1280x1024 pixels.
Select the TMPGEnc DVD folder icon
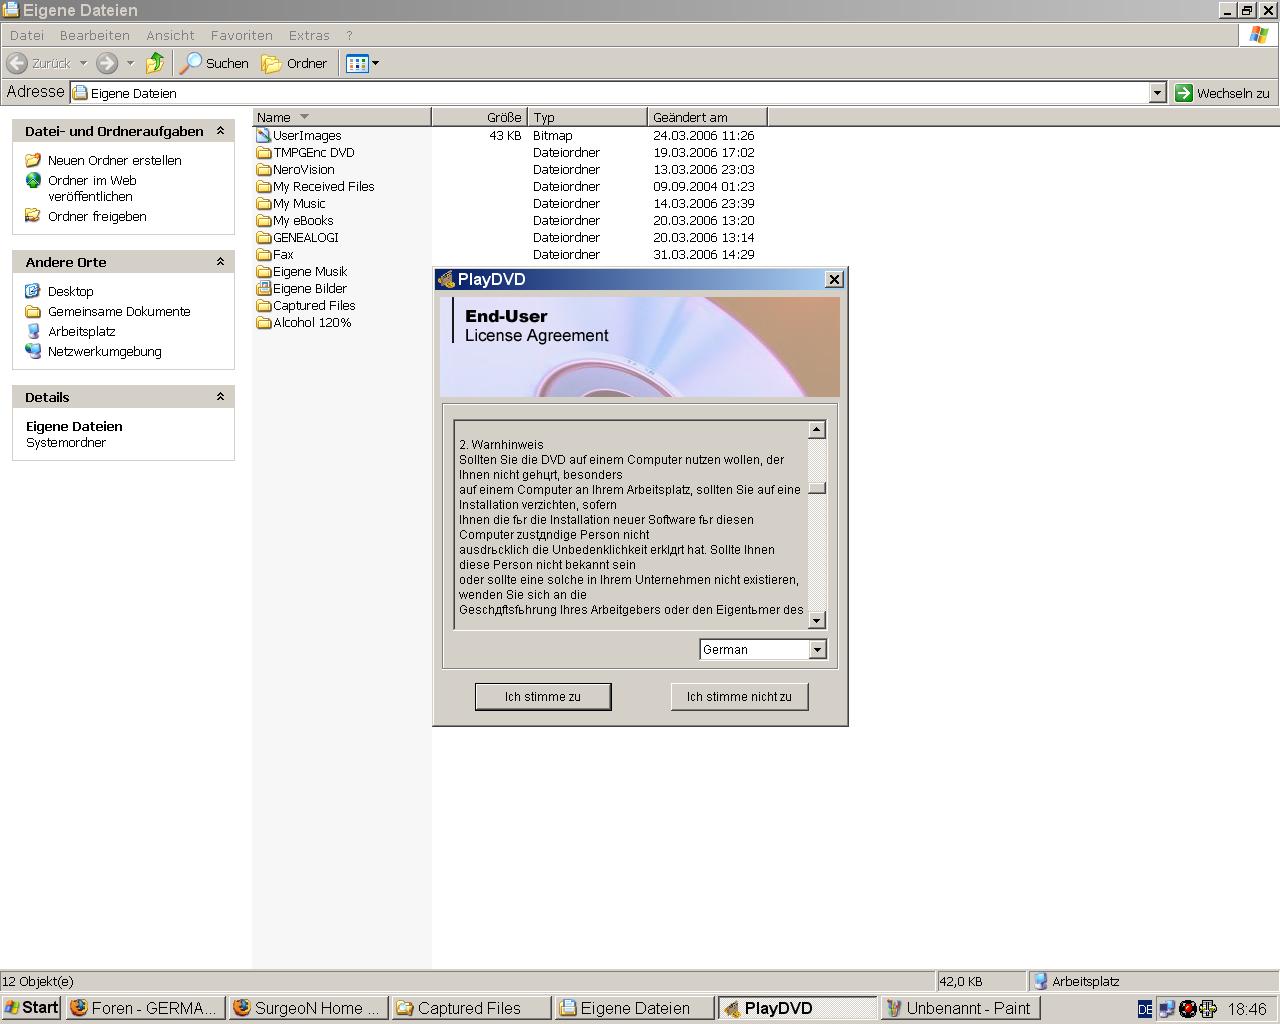pos(264,152)
